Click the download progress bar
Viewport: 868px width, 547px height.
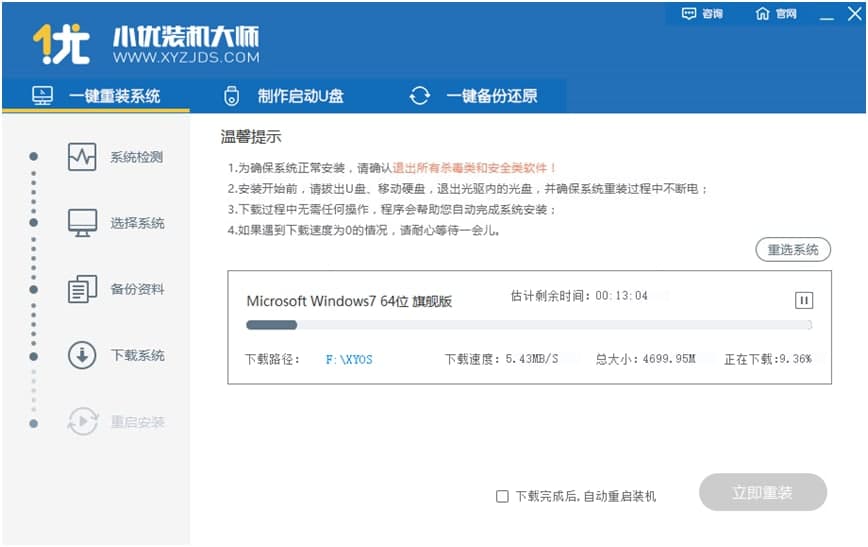click(x=529, y=325)
